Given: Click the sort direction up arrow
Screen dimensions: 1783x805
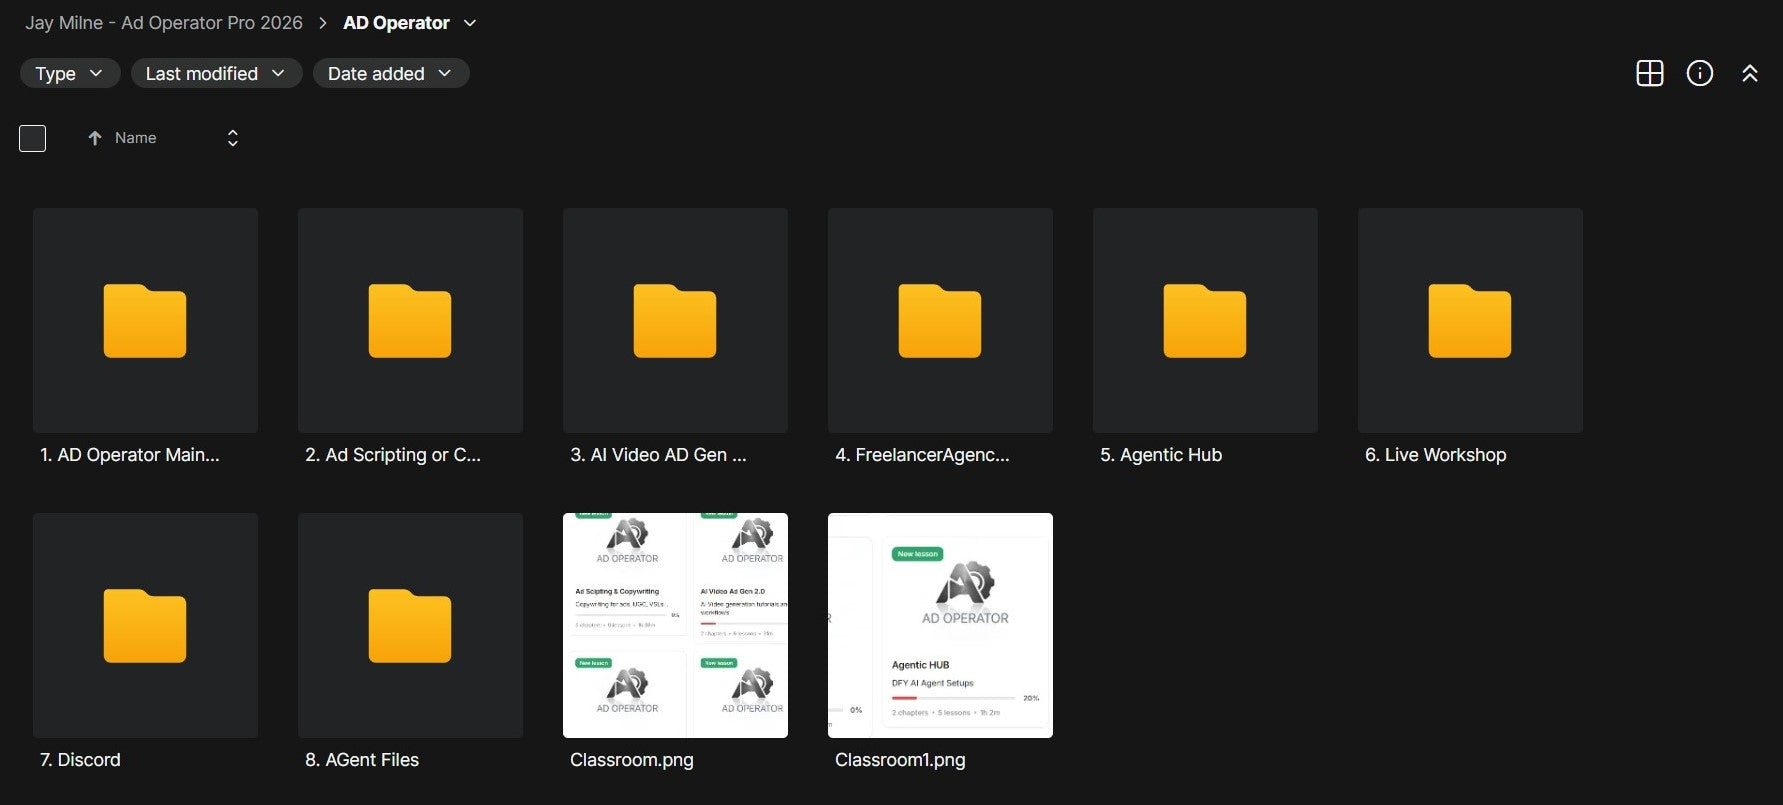Looking at the screenshot, I should coord(95,138).
